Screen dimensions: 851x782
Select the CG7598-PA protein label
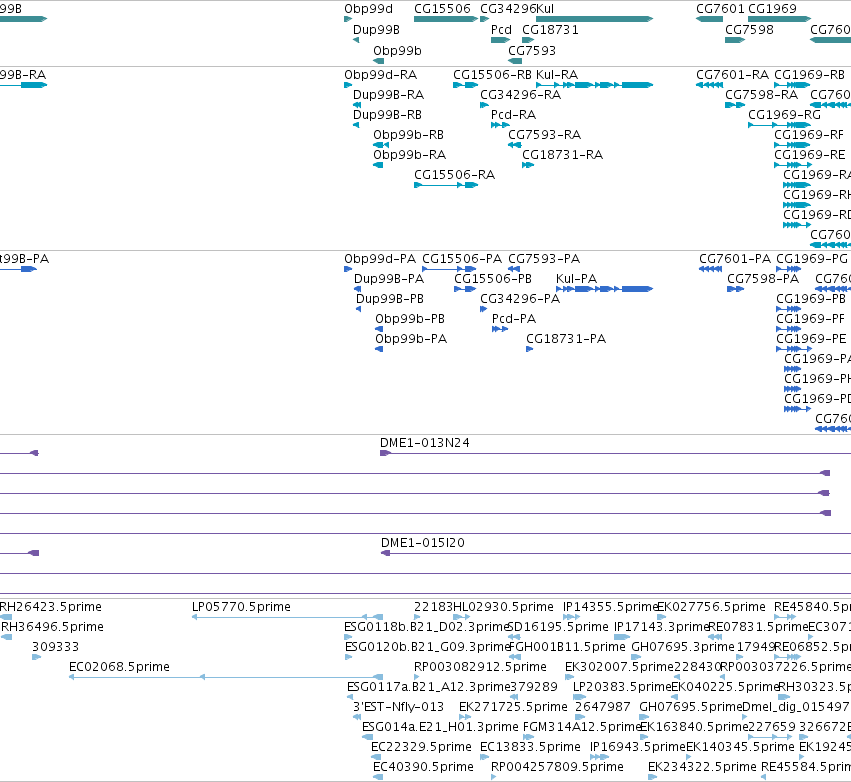click(763, 279)
